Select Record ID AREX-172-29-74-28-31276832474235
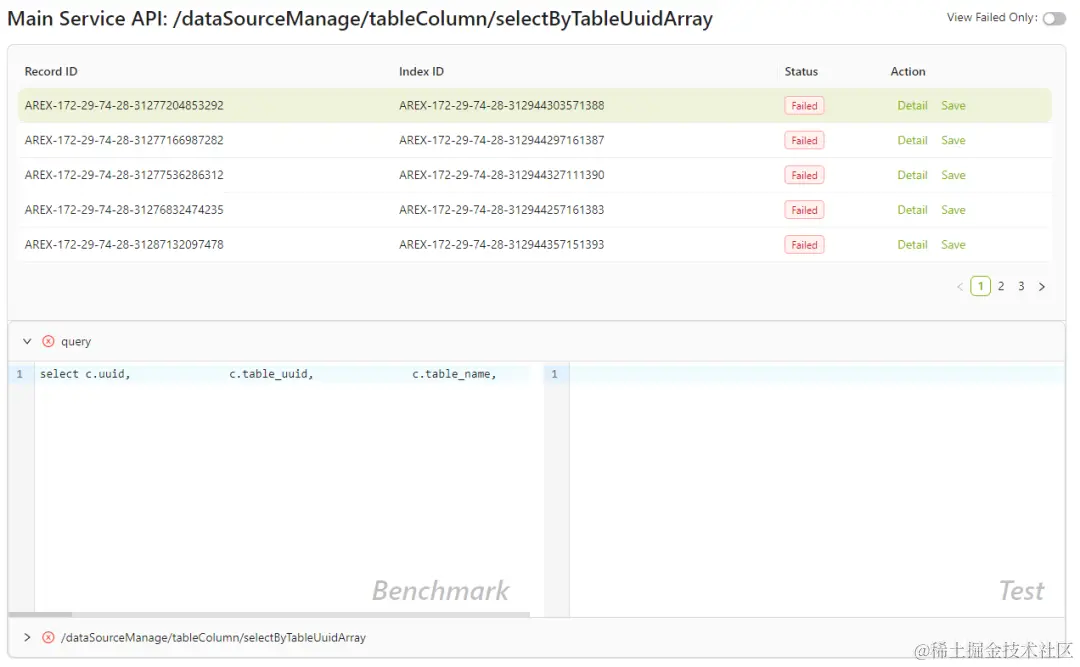 point(124,209)
